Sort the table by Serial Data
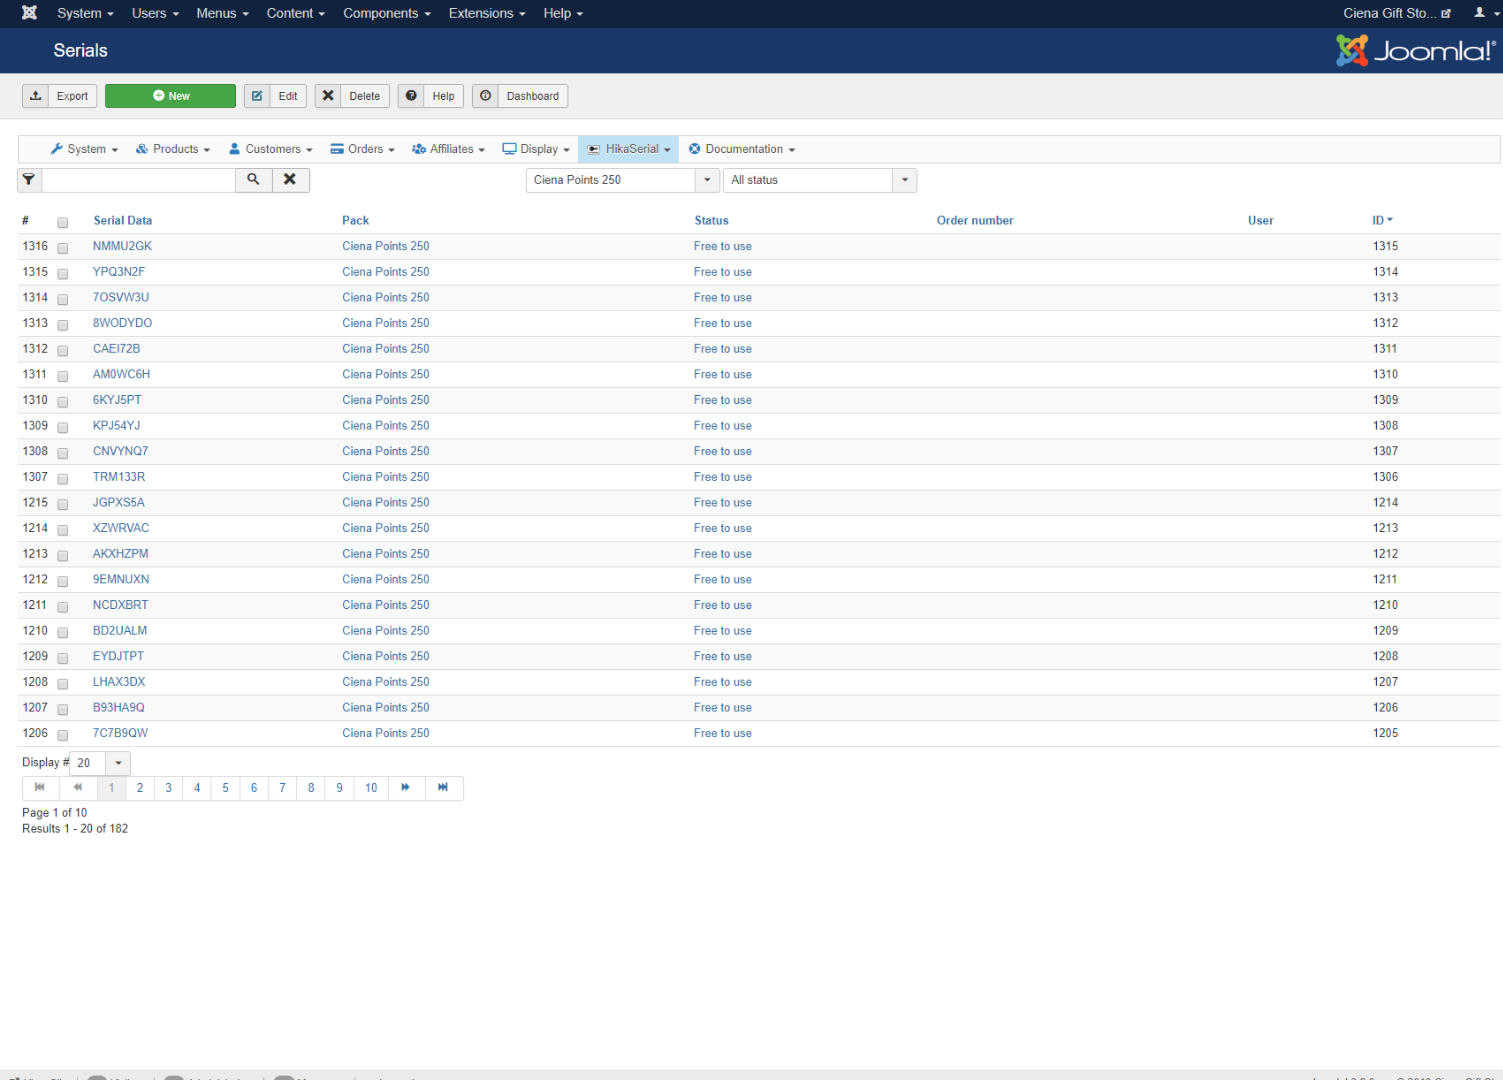 tap(123, 221)
